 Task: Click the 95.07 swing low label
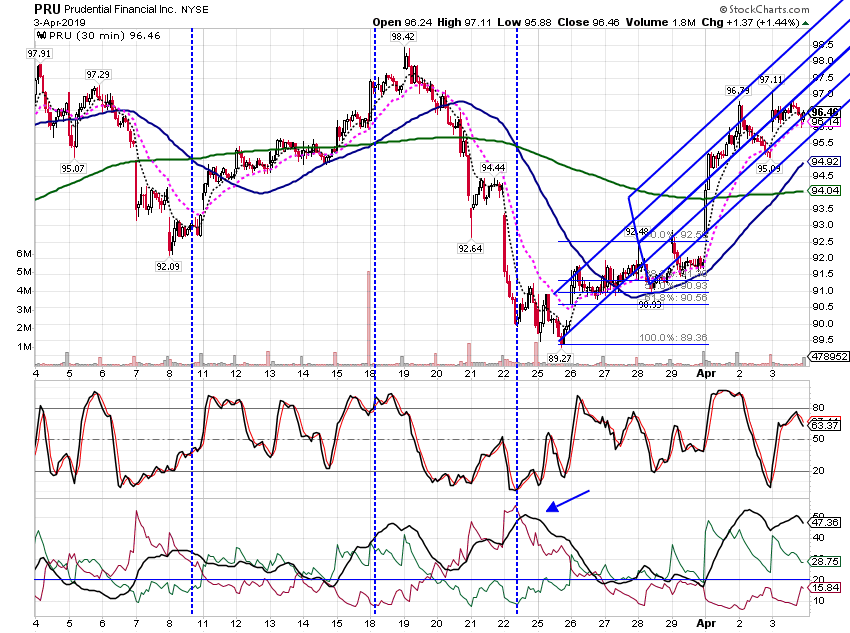[x=73, y=169]
